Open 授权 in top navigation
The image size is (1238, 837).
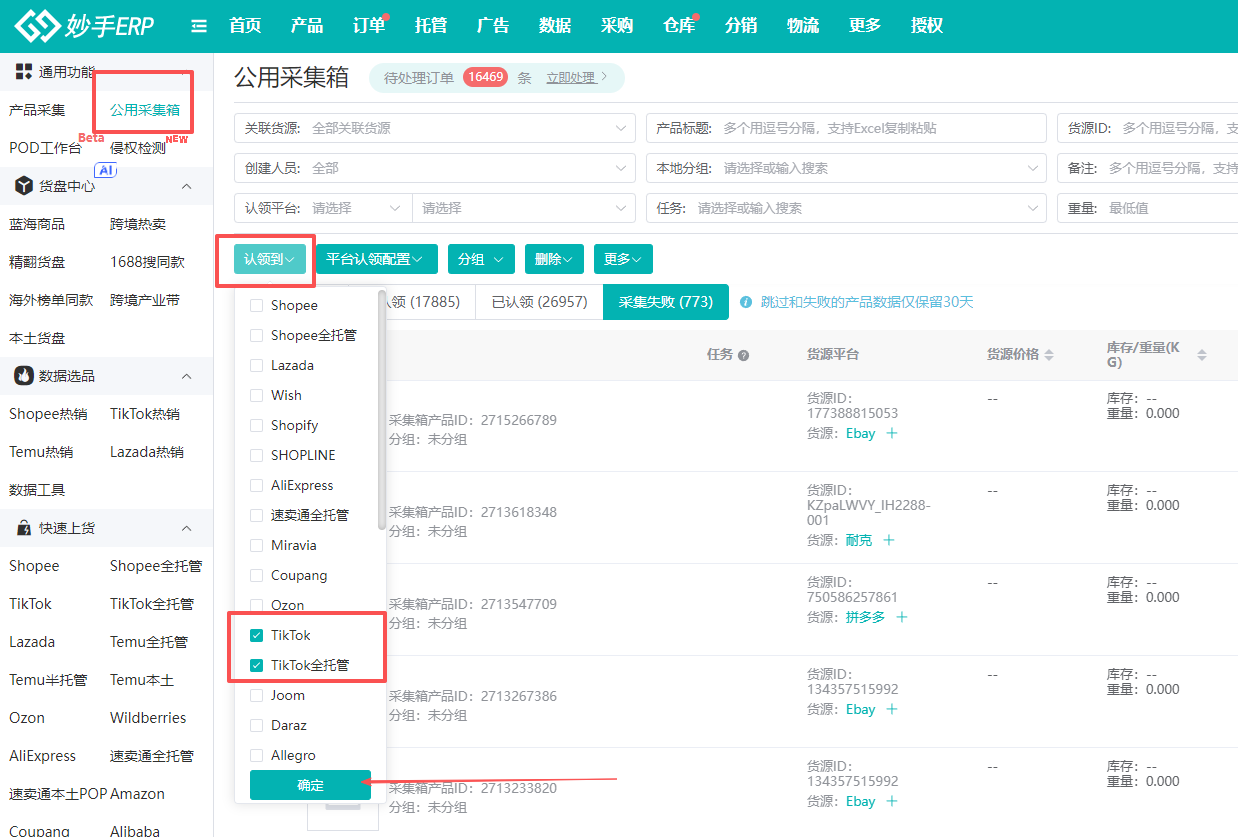point(927,26)
